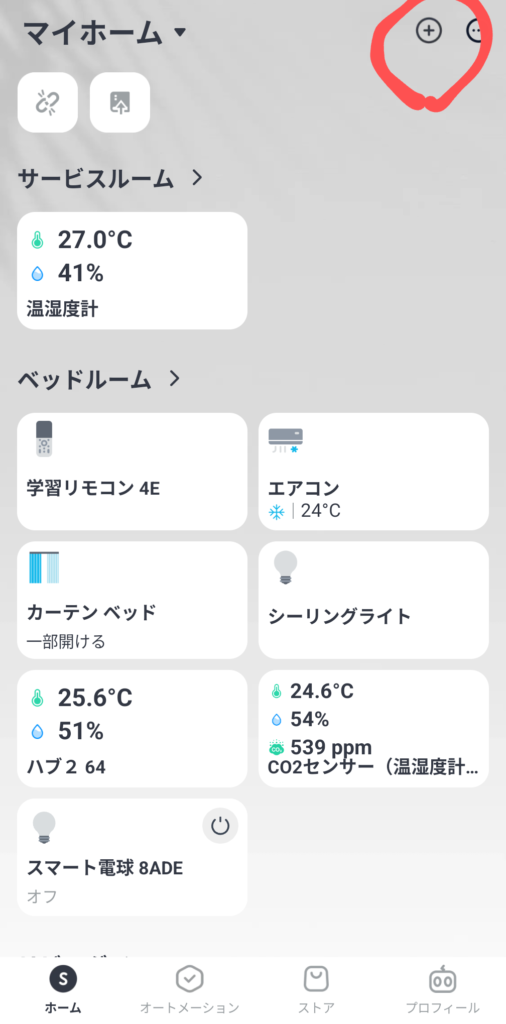Image resolution: width=506 pixels, height=1024 pixels.
Task: Tap the broken link icon button
Action: [48, 103]
